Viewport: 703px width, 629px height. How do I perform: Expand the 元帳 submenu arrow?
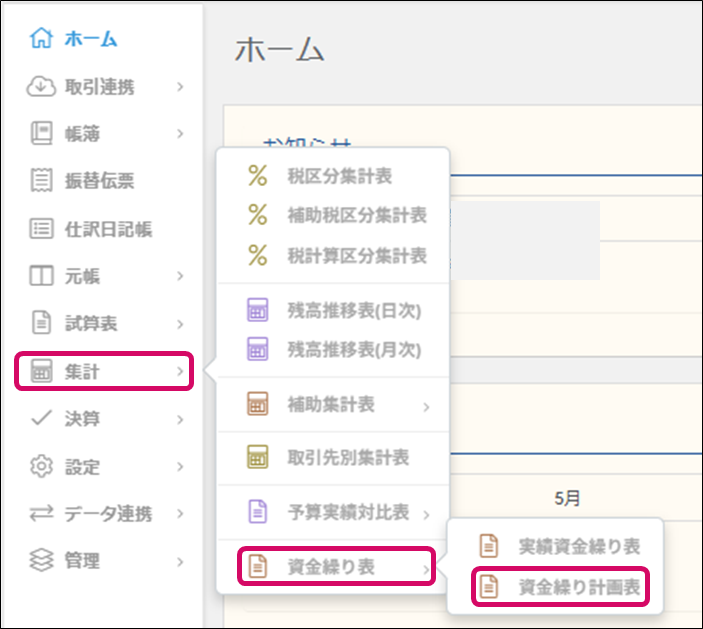(180, 276)
